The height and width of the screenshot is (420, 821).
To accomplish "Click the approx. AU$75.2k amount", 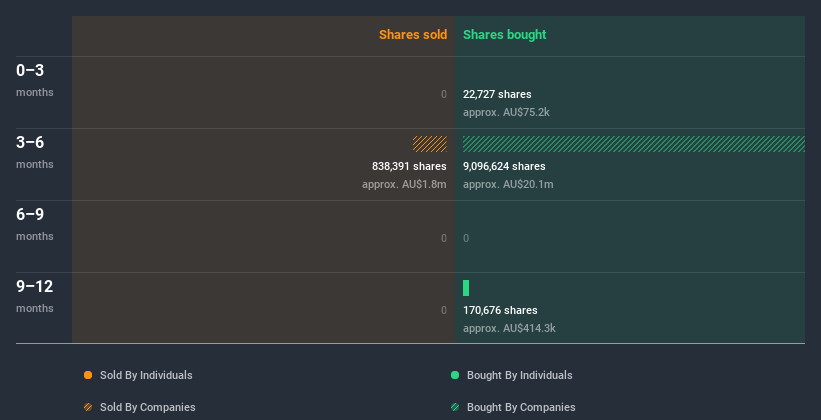I will pos(506,112).
